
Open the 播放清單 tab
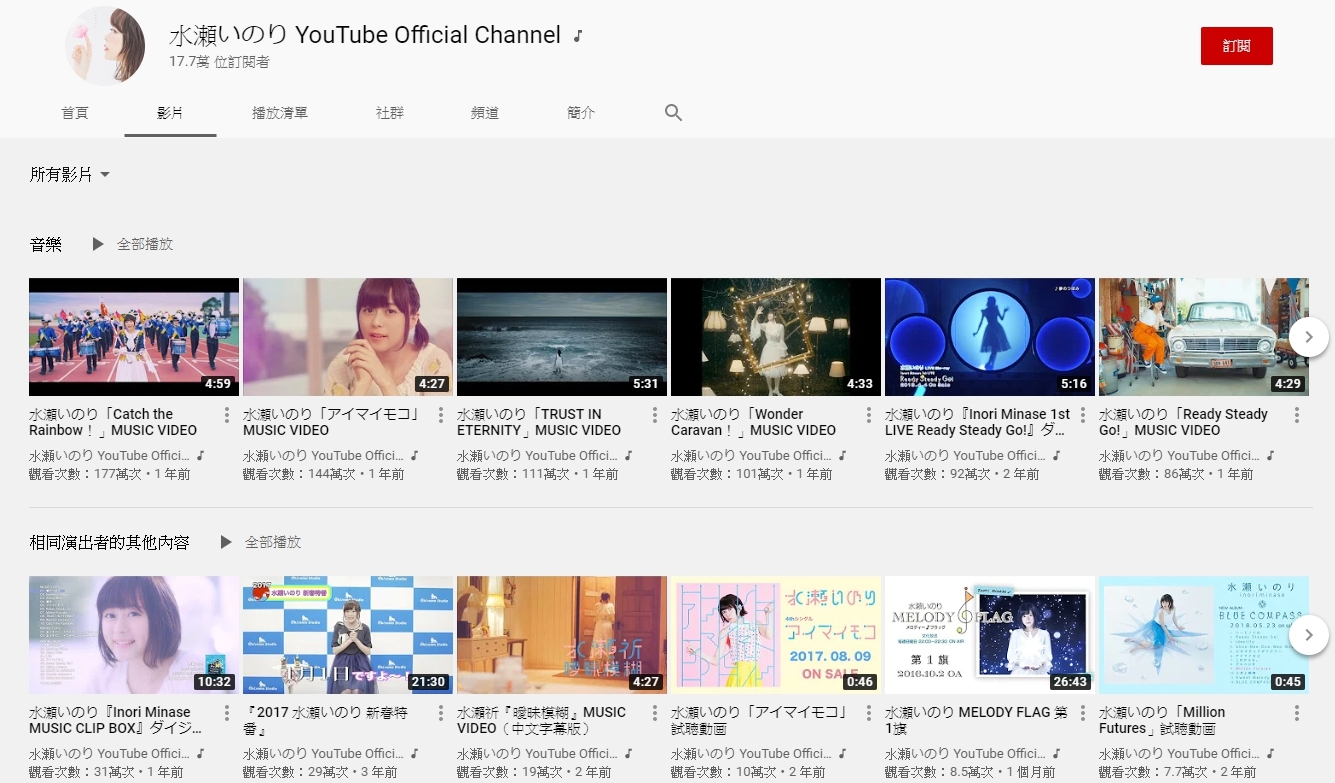pos(280,113)
